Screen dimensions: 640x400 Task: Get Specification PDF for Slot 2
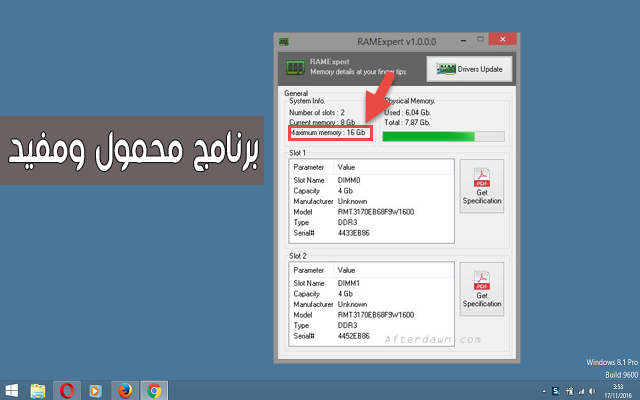482,289
